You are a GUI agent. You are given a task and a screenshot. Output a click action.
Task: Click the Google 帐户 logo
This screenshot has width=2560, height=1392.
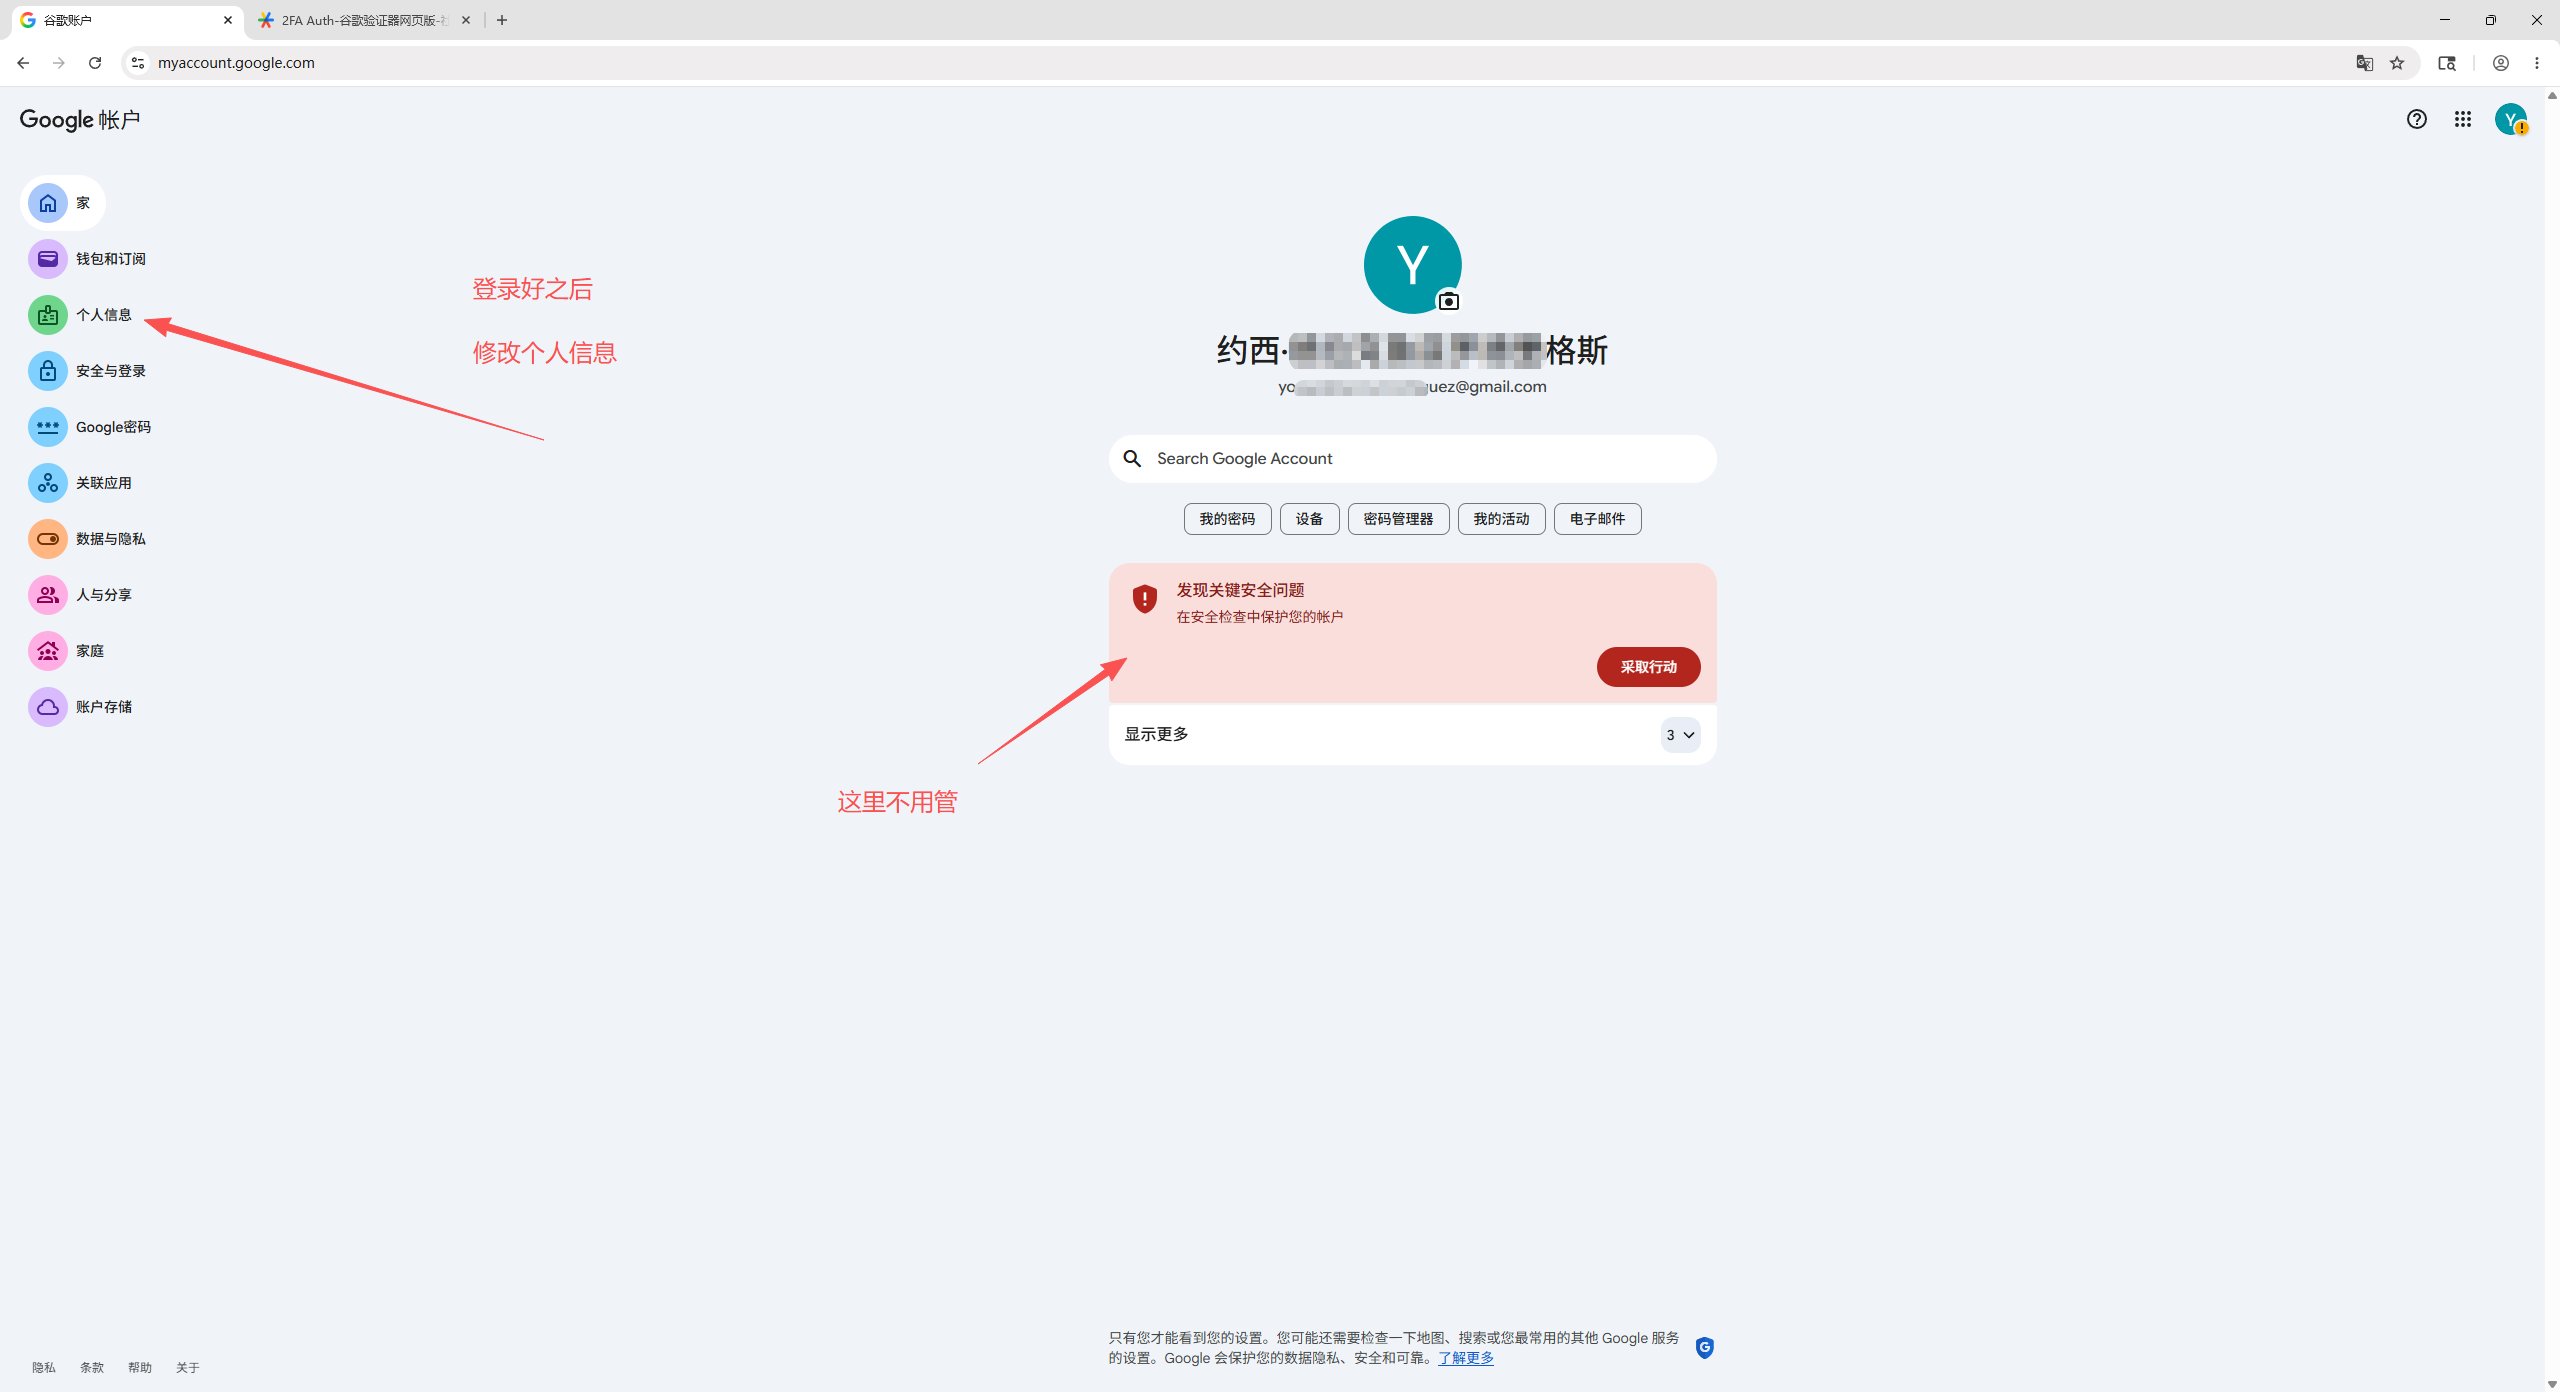(x=80, y=120)
